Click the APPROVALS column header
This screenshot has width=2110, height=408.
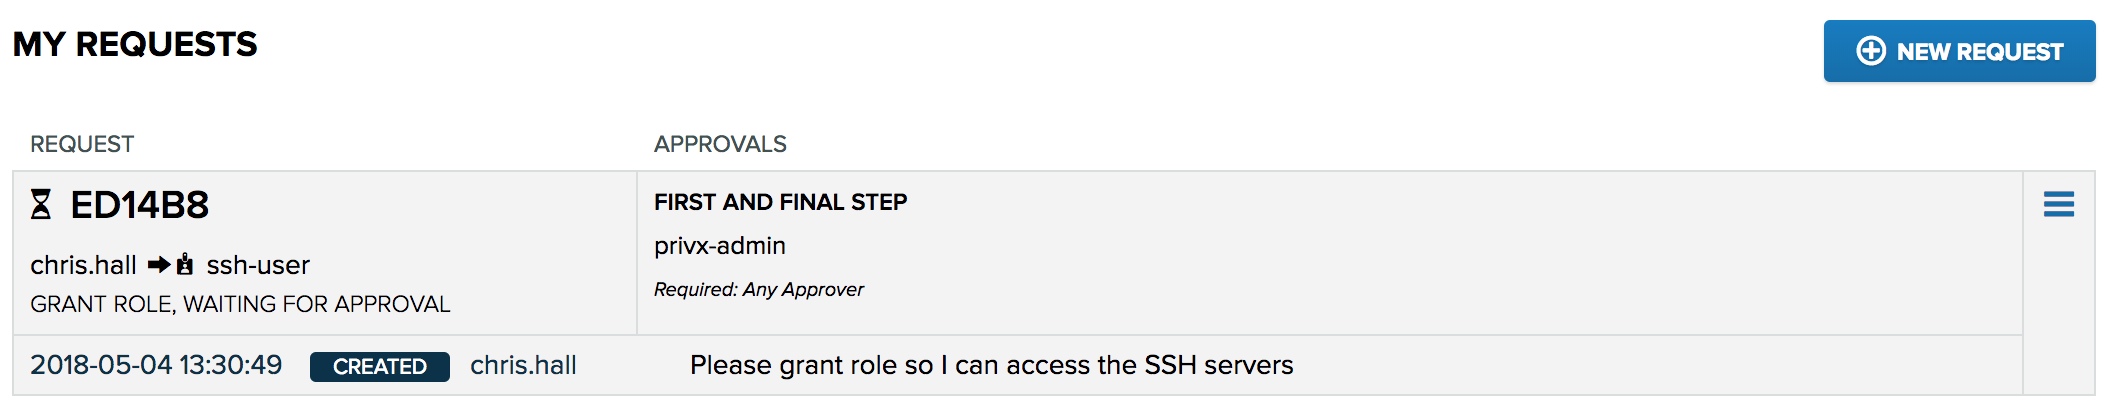click(x=720, y=144)
